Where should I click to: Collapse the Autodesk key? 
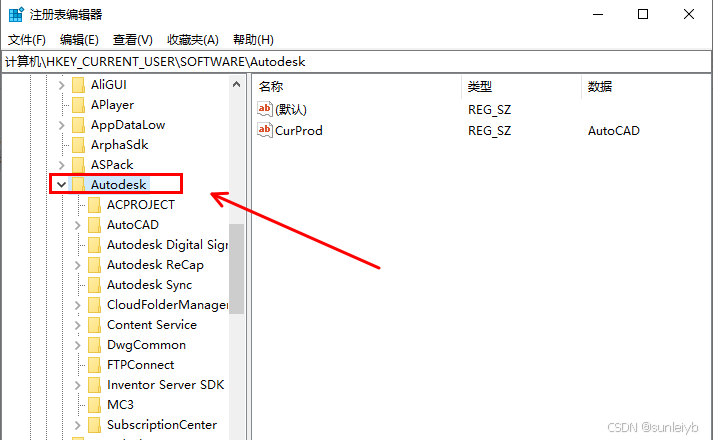[x=61, y=185]
